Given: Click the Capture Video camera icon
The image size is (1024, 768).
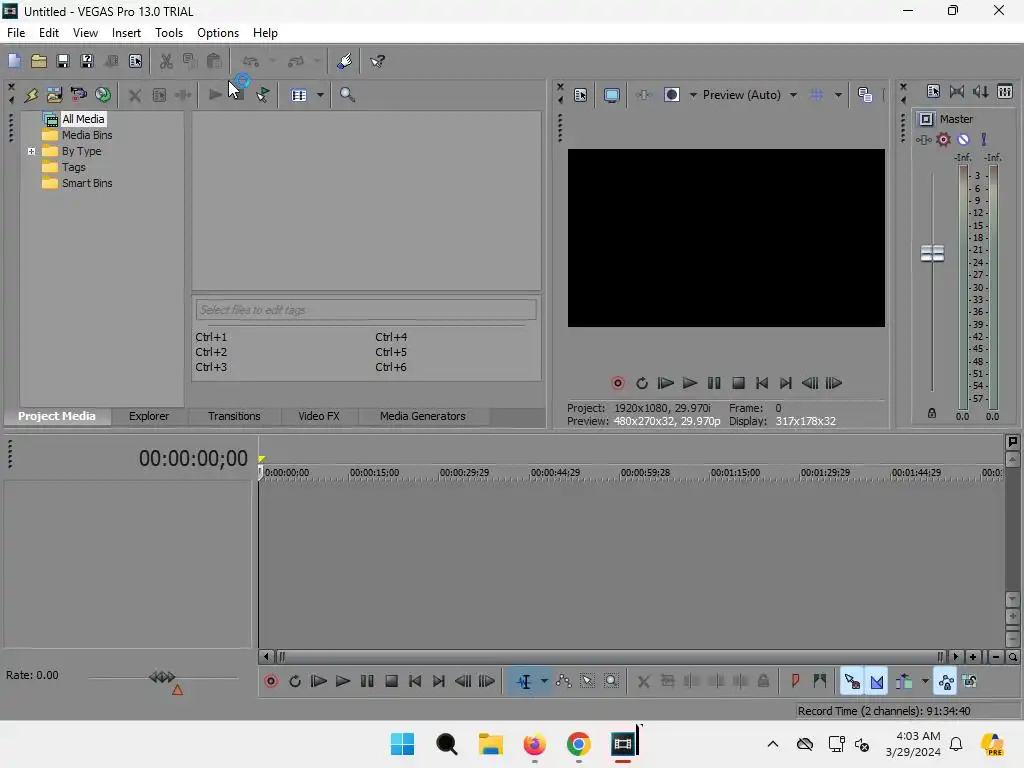Looking at the screenshot, I should (78, 95).
